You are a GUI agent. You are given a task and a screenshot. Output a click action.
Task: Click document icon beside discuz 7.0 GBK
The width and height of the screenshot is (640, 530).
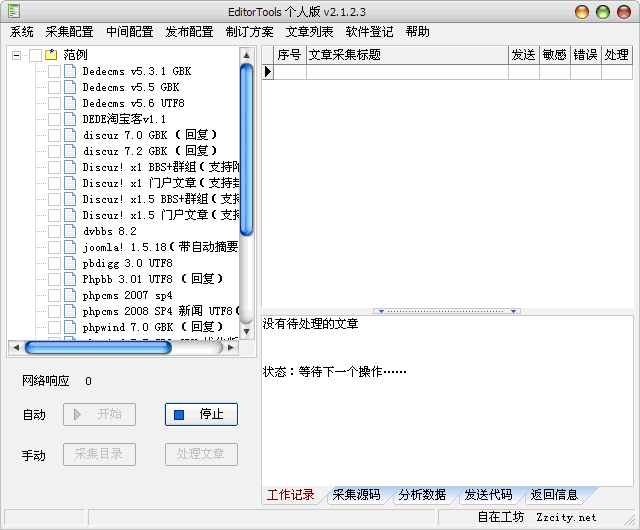[70, 135]
